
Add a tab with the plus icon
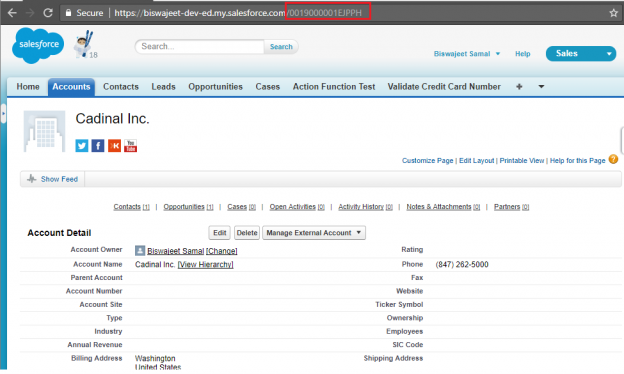click(519, 87)
